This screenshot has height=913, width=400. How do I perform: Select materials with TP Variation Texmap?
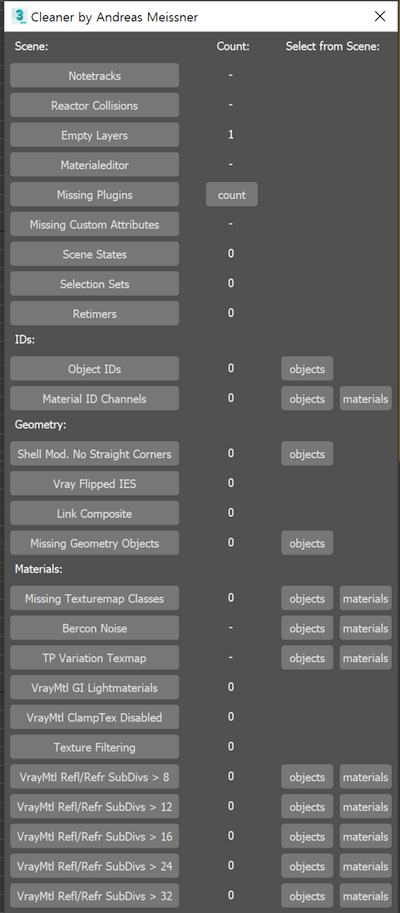[x=366, y=657]
